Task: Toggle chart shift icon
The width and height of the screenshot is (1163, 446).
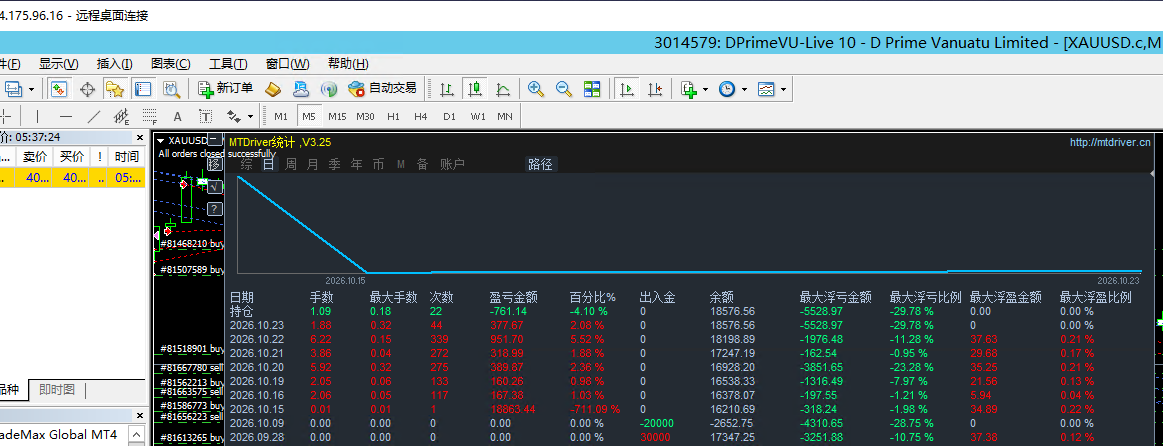Action: [x=655, y=89]
